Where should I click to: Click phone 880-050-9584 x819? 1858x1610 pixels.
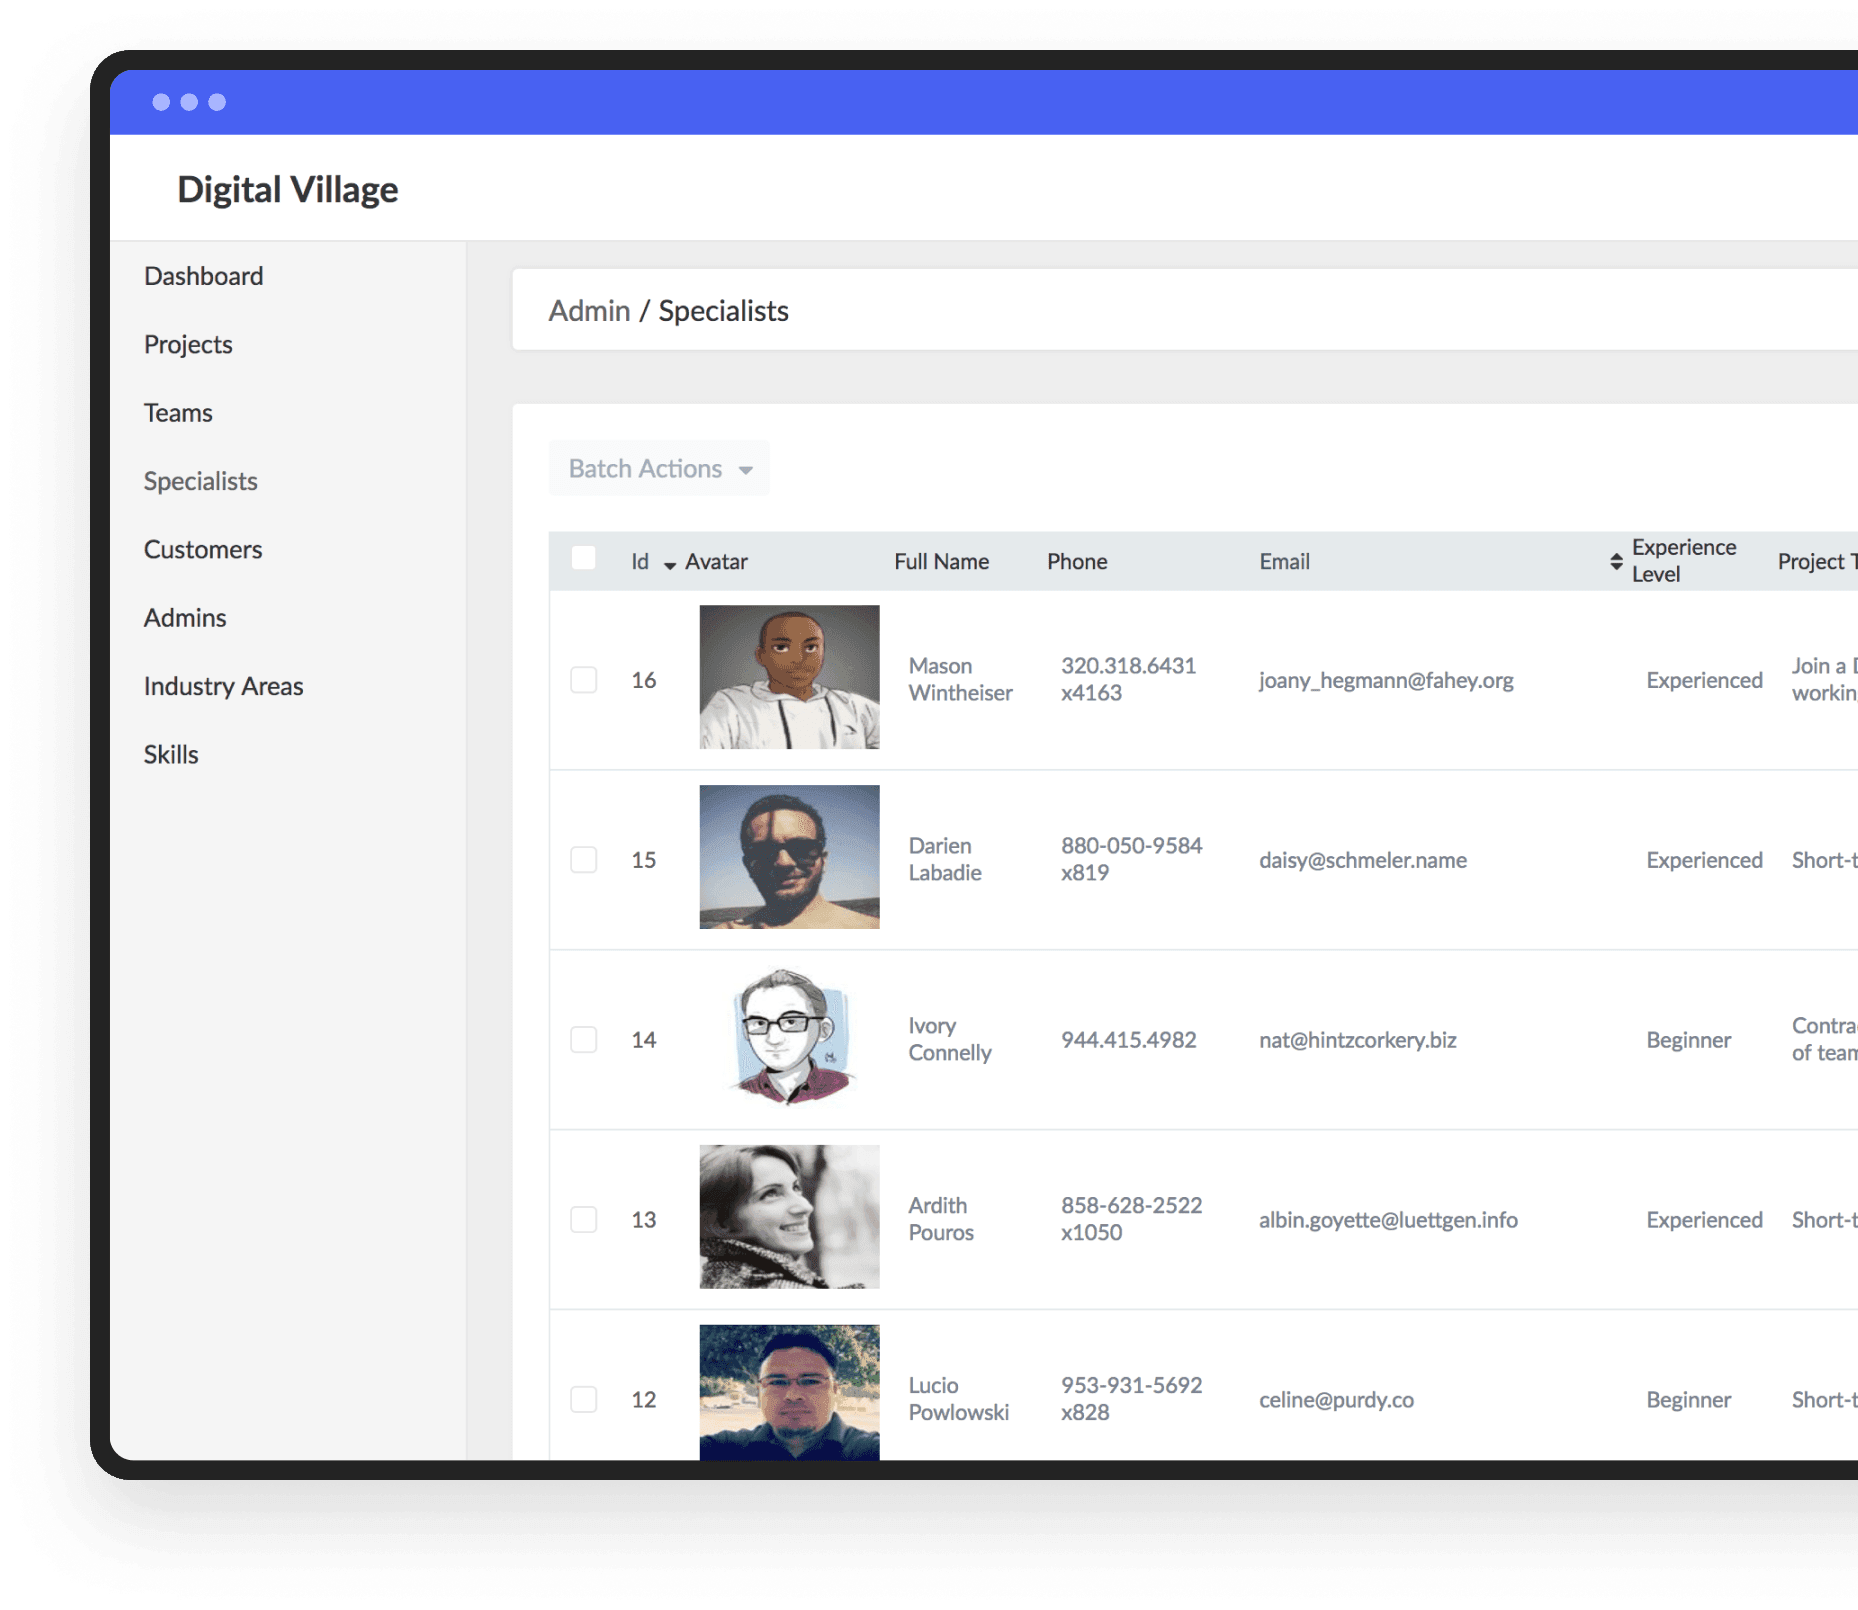(1131, 860)
